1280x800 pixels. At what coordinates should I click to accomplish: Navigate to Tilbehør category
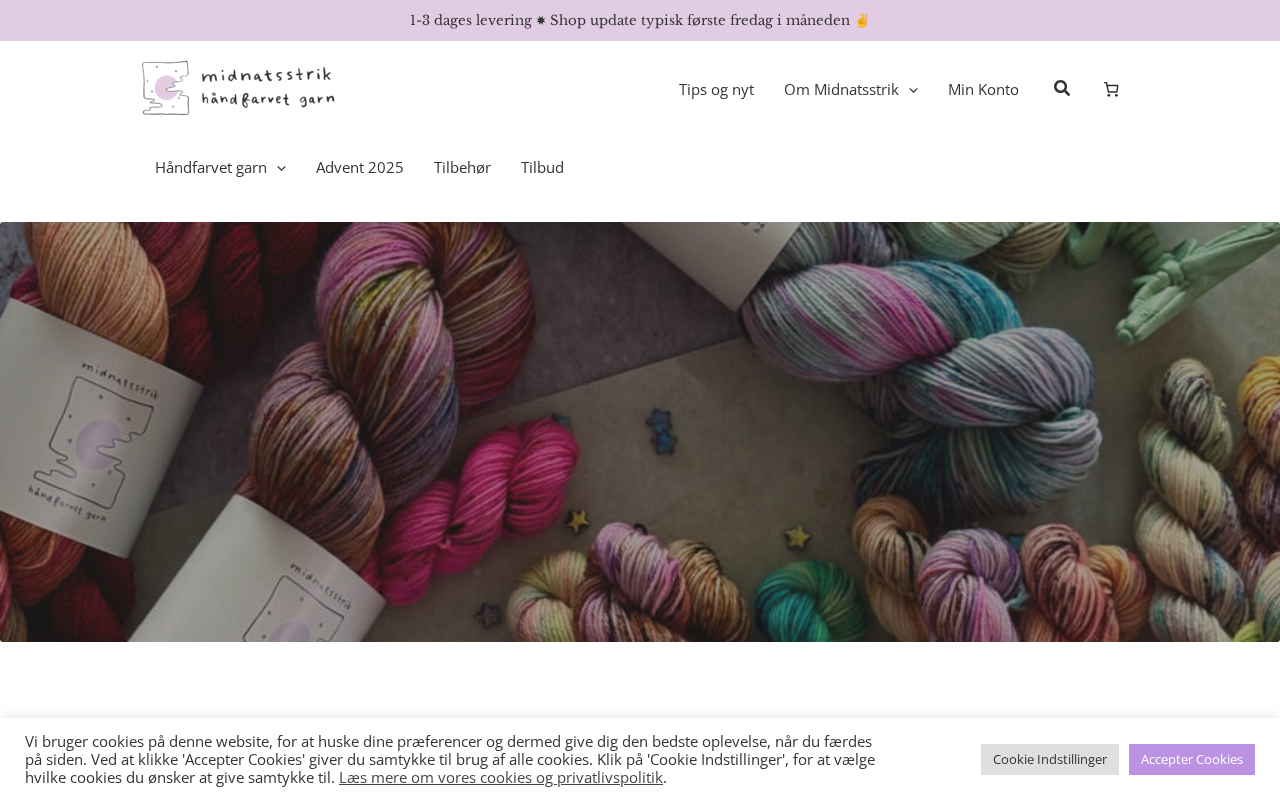462,167
